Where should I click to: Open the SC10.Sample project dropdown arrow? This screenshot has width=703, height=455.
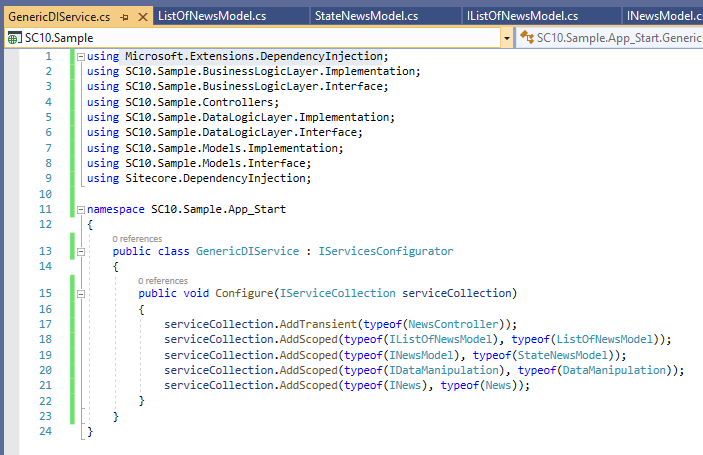[x=507, y=38]
